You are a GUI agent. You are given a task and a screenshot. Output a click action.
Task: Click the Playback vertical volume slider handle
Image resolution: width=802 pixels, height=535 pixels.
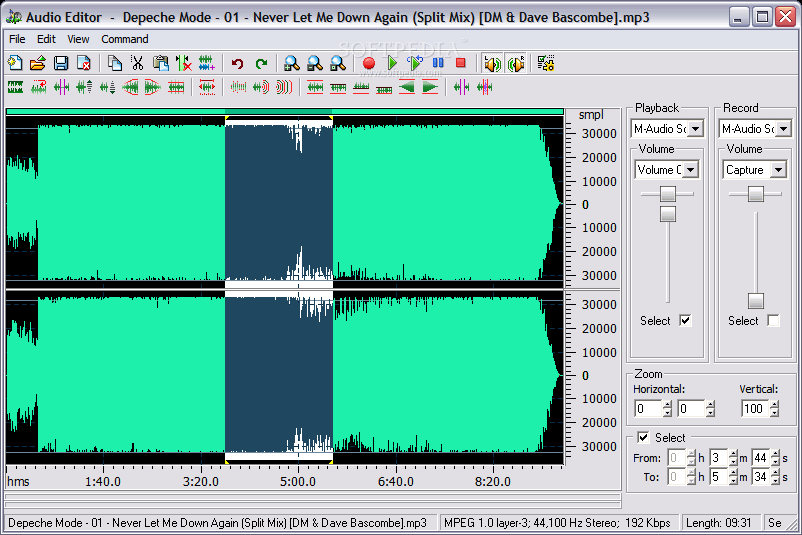coord(667,214)
